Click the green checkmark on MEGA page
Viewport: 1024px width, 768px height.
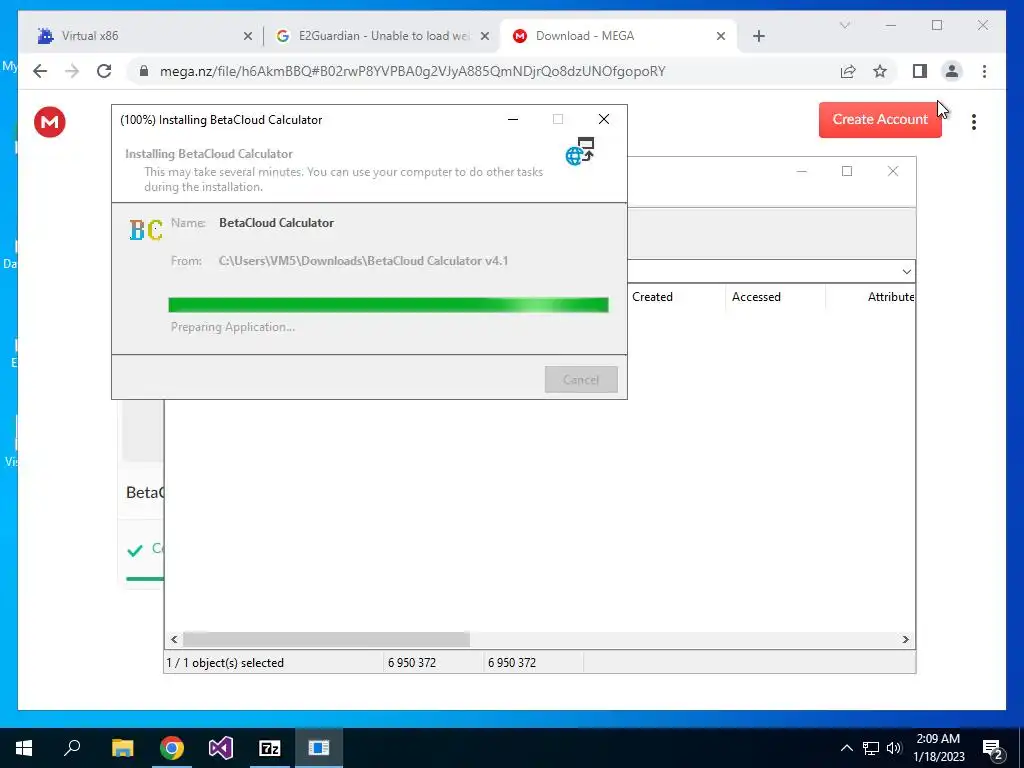coord(135,550)
